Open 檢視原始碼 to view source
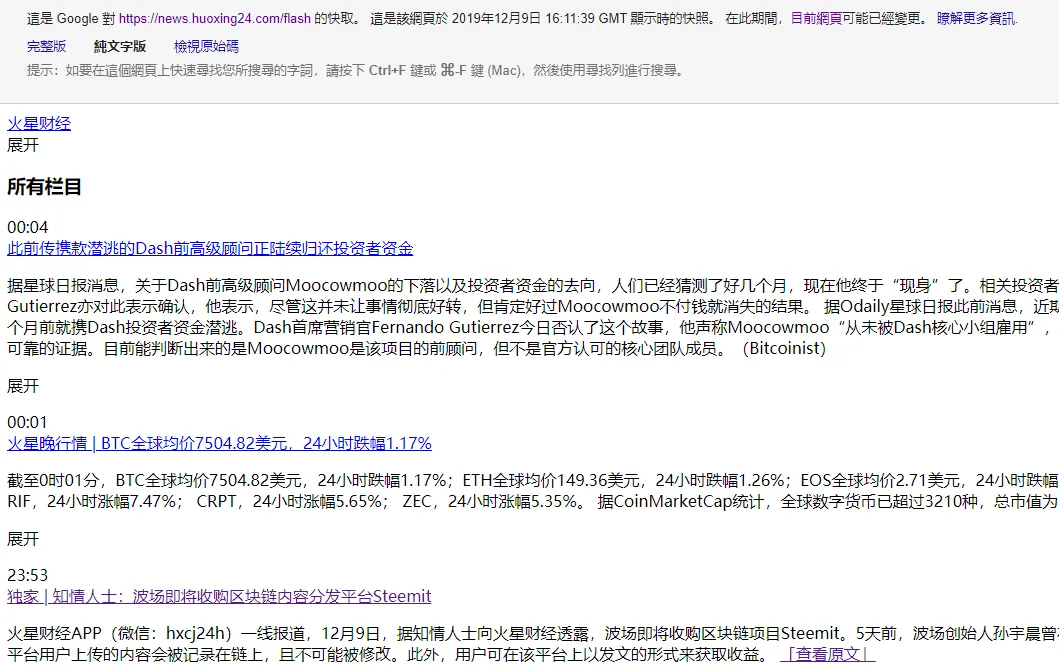Viewport: 1059px width, 670px height. coord(206,46)
